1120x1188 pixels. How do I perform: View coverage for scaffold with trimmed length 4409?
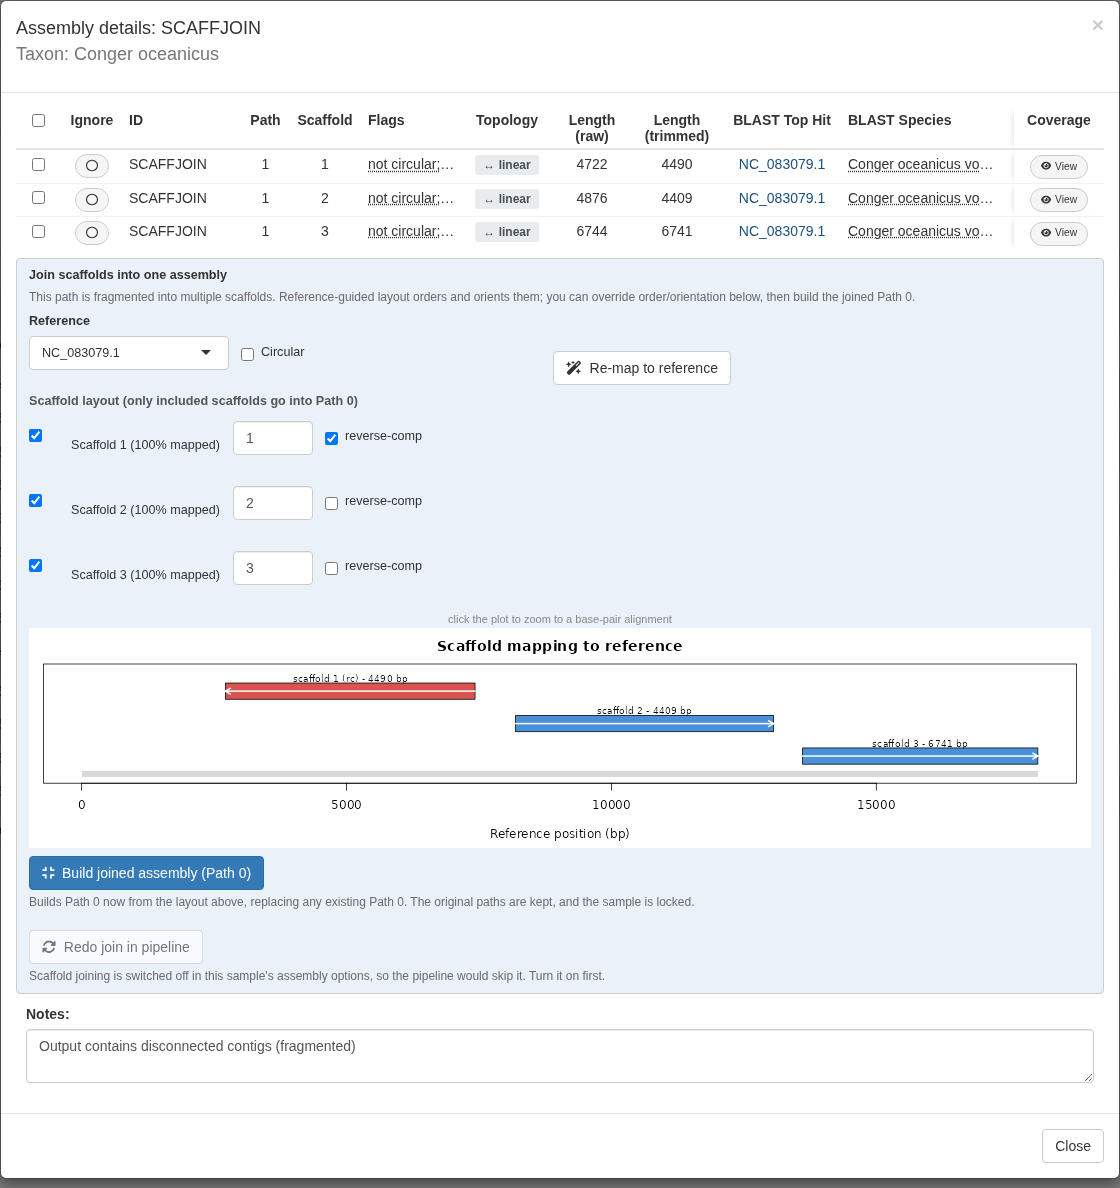(x=1059, y=199)
